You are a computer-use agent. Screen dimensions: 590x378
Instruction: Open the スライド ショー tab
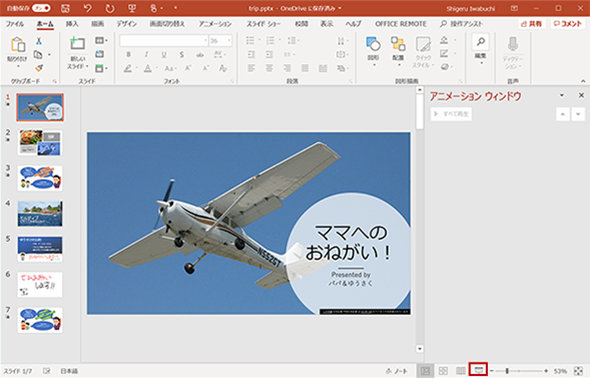263,24
